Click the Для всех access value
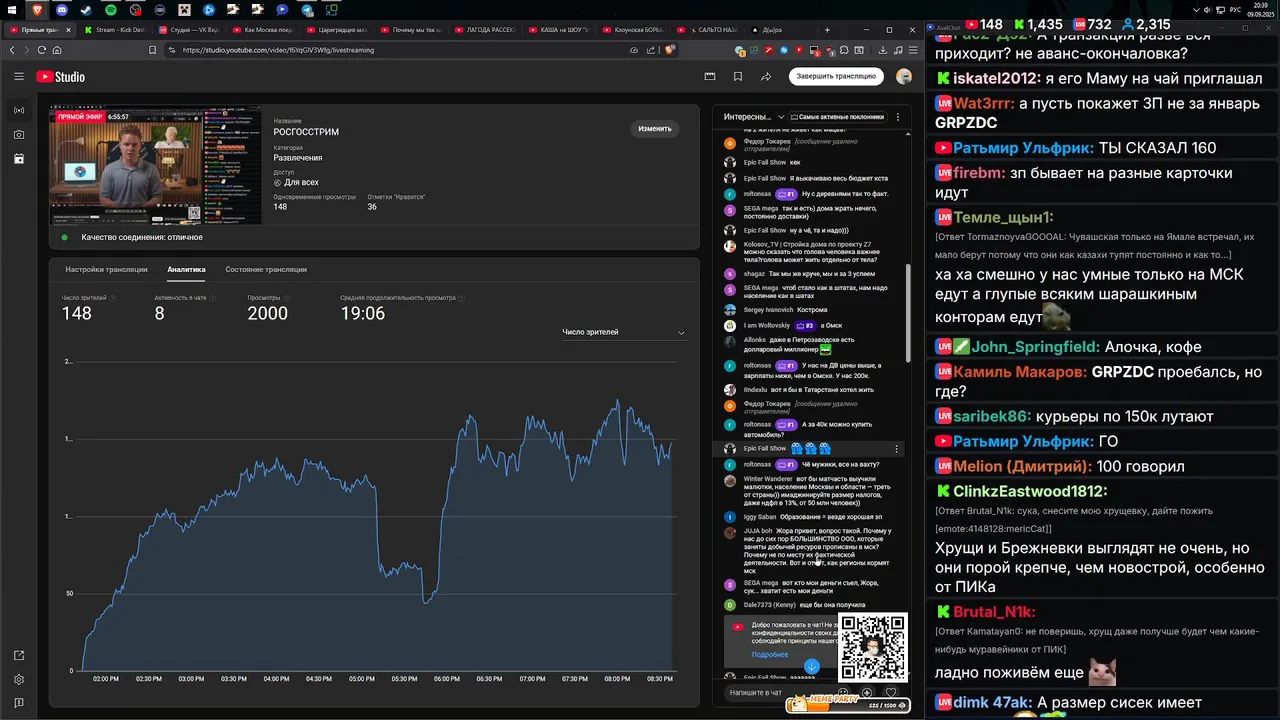 [301, 183]
